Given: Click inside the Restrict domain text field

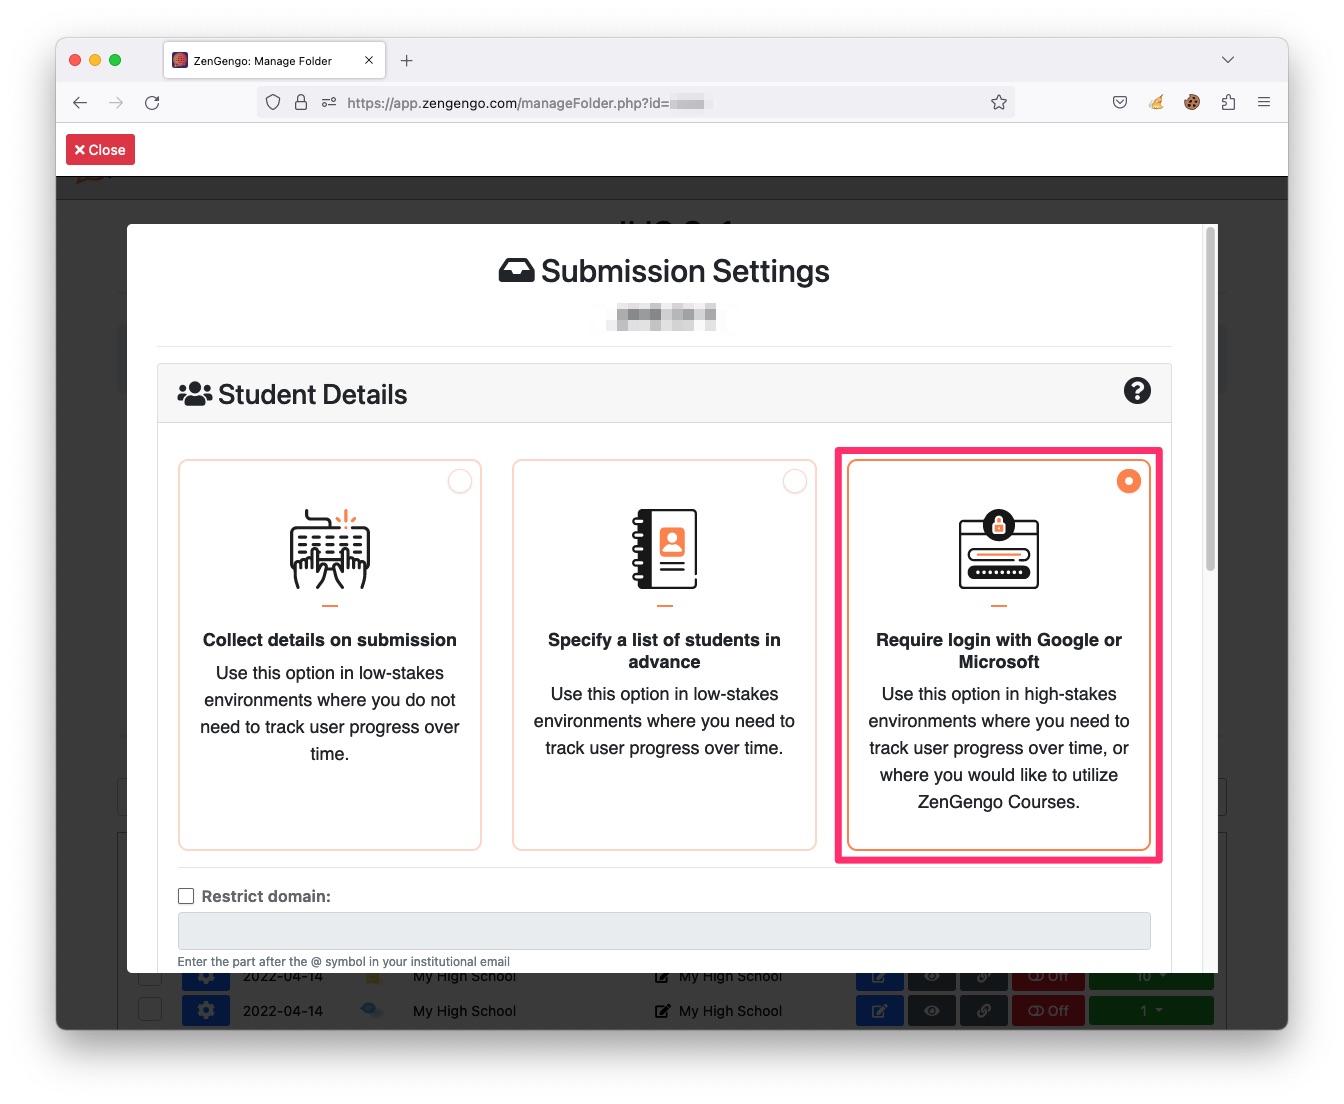Looking at the screenshot, I should [664, 931].
